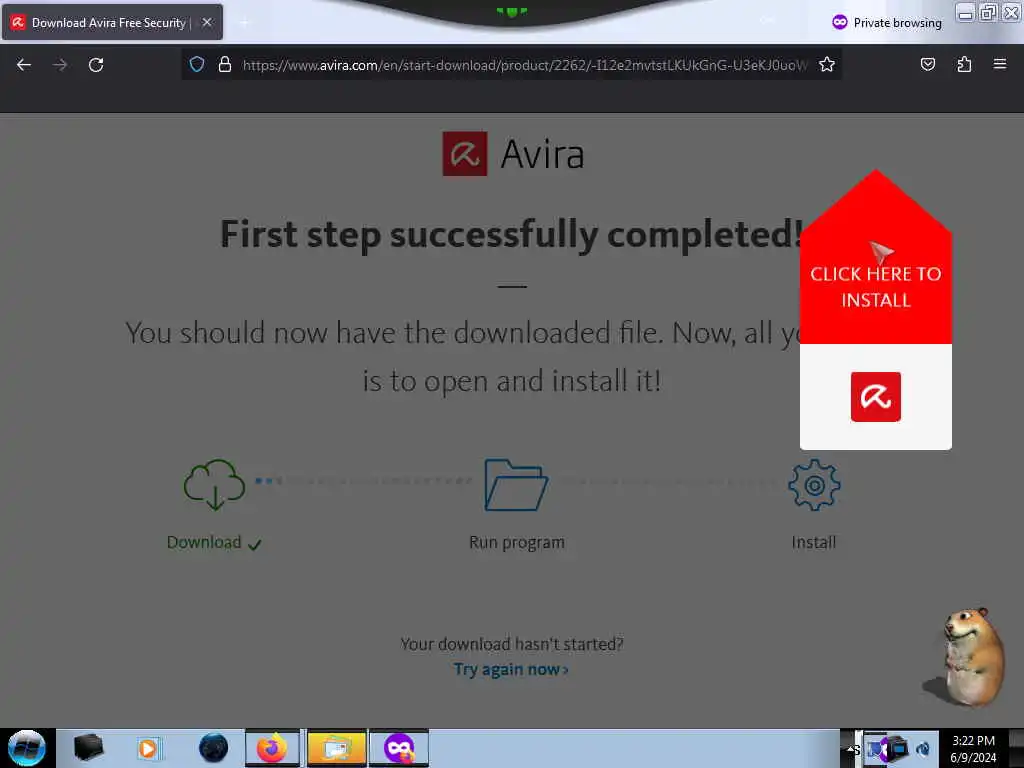Minimize the browser window
1024x768 pixels.
(x=965, y=12)
